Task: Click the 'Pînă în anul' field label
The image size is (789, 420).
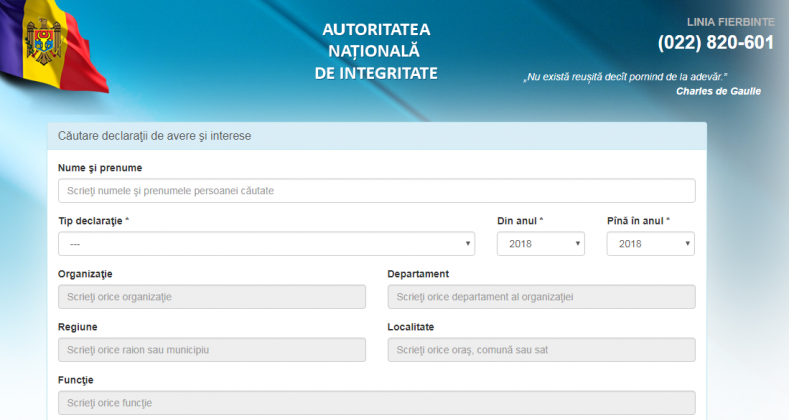Action: point(638,221)
